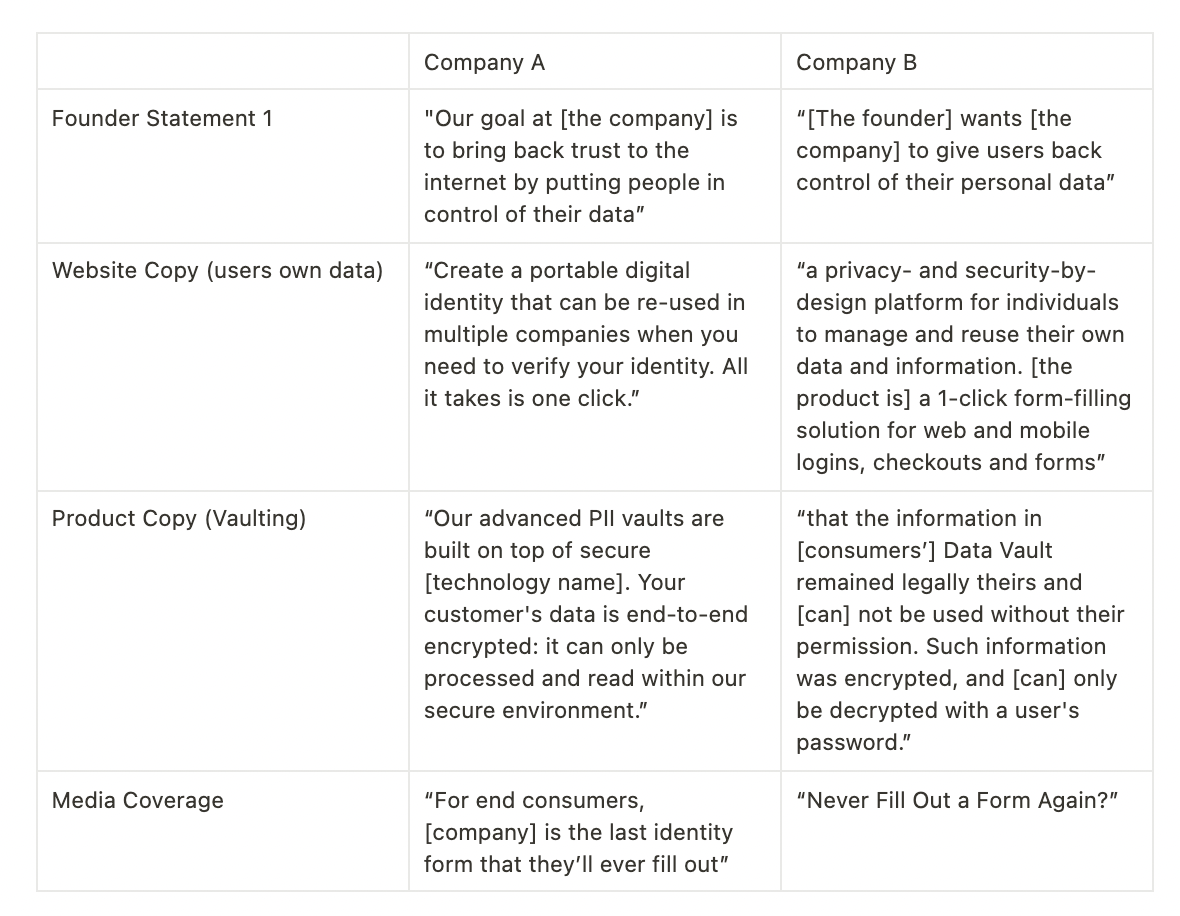The image size is (1180, 916).
Task: Click the 'portable digital identity' website copy cell
Action: (x=584, y=334)
